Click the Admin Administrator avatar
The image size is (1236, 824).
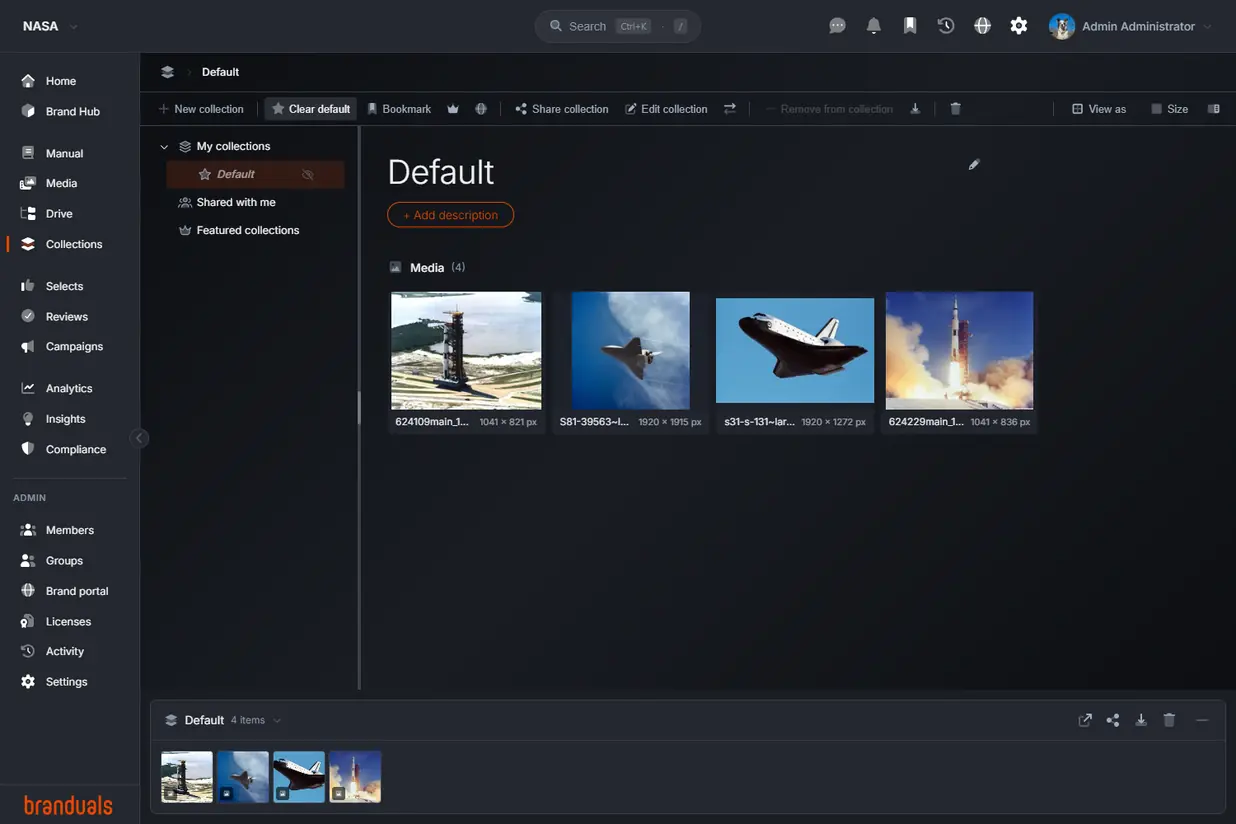tap(1061, 26)
